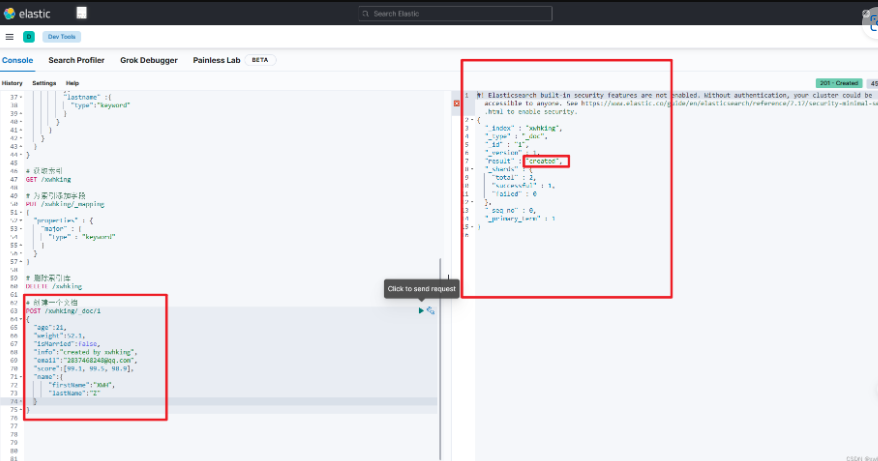The height and width of the screenshot is (461, 878).
Task: Open the Grok Debugger tab
Action: click(148, 60)
